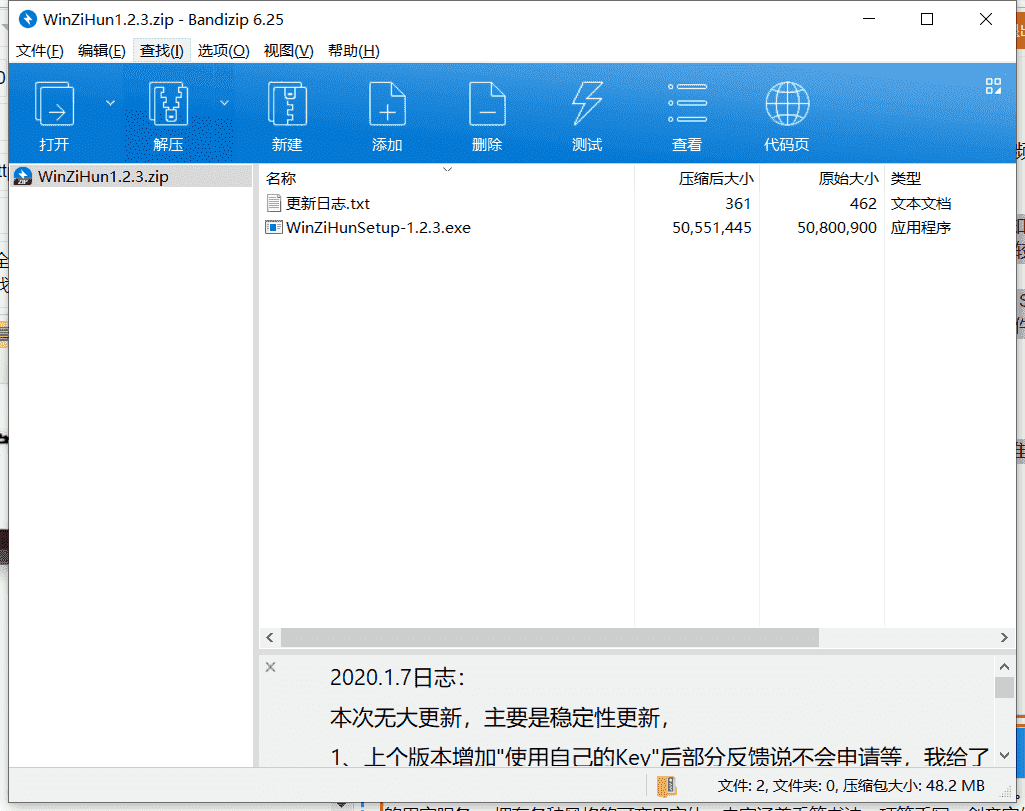This screenshot has height=811, width=1025.
Task: Click the horizontal scrollbar right arrow
Action: [x=1004, y=637]
